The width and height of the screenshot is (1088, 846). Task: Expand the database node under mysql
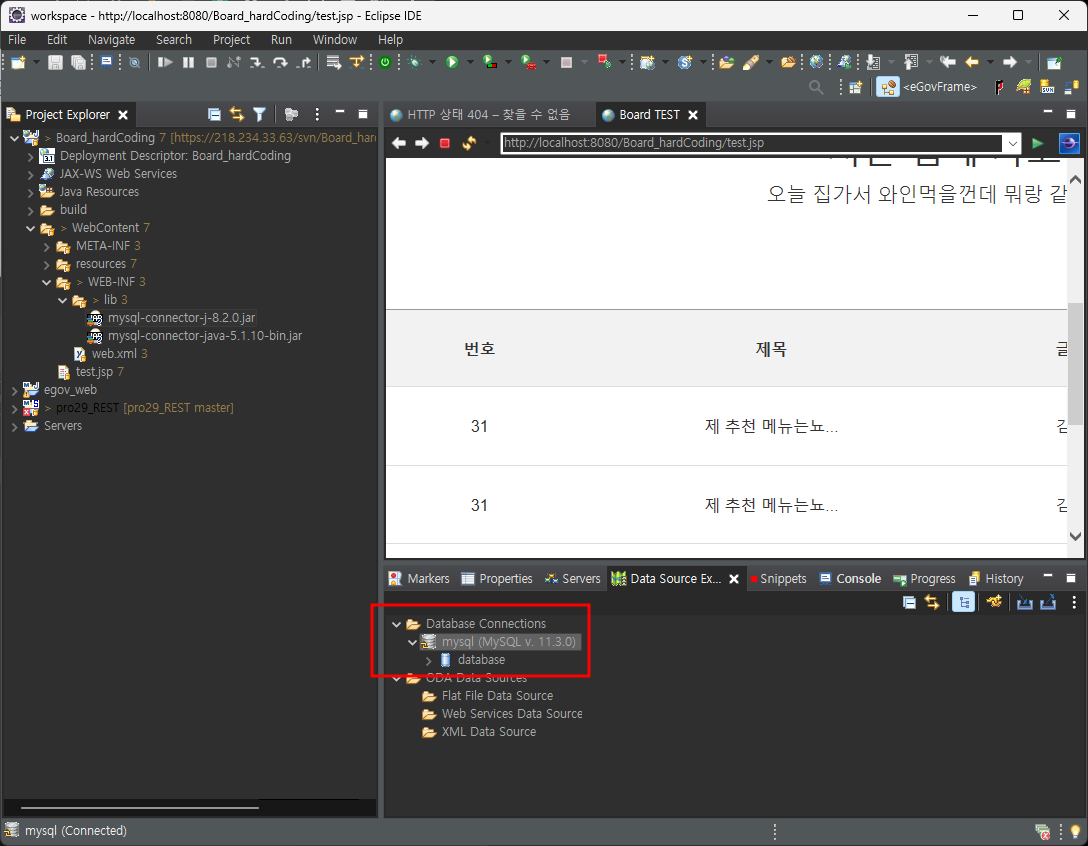tap(429, 661)
